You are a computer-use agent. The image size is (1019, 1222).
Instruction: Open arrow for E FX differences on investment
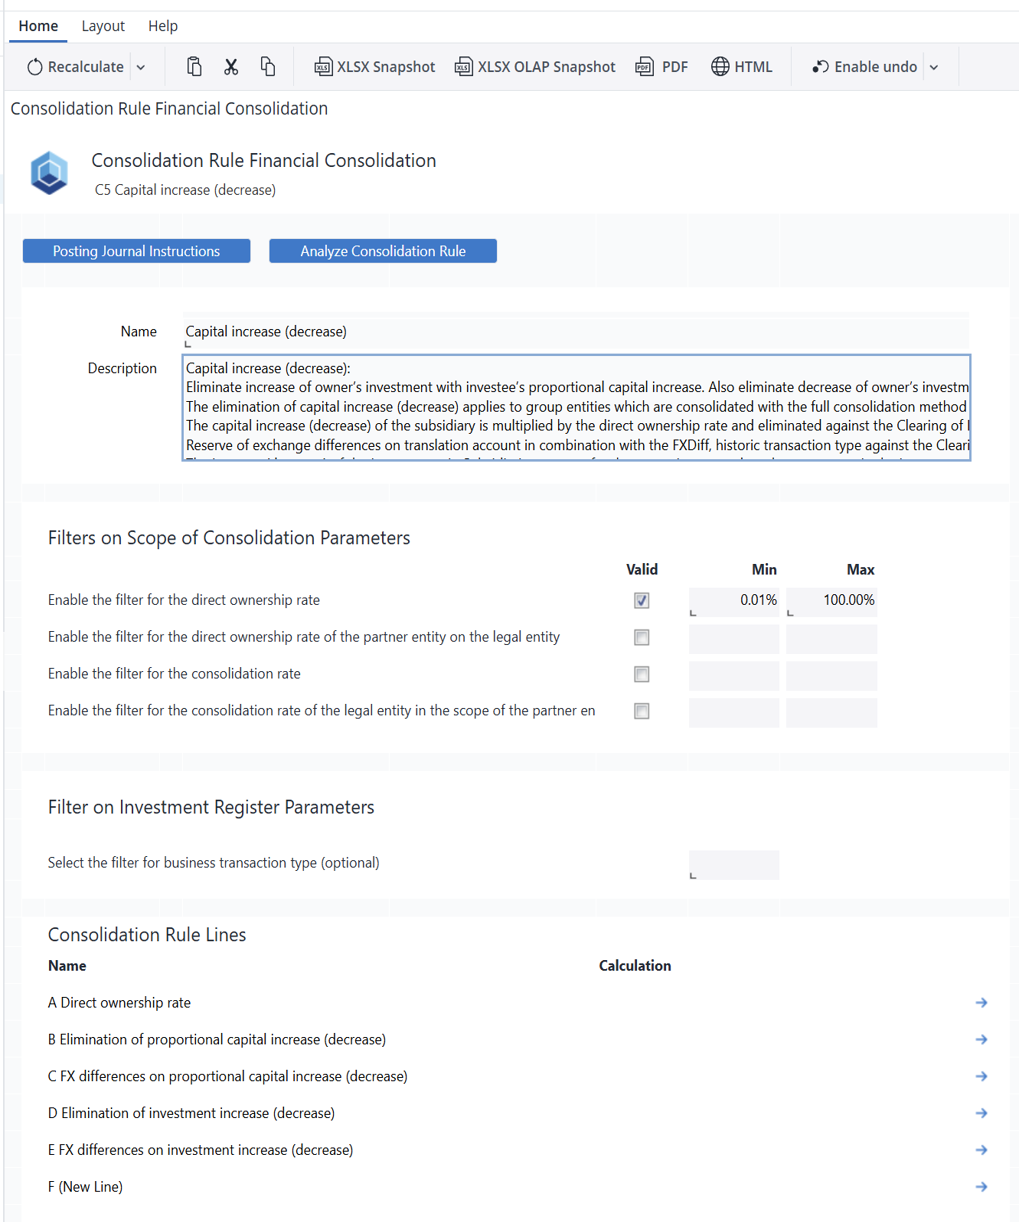981,1150
